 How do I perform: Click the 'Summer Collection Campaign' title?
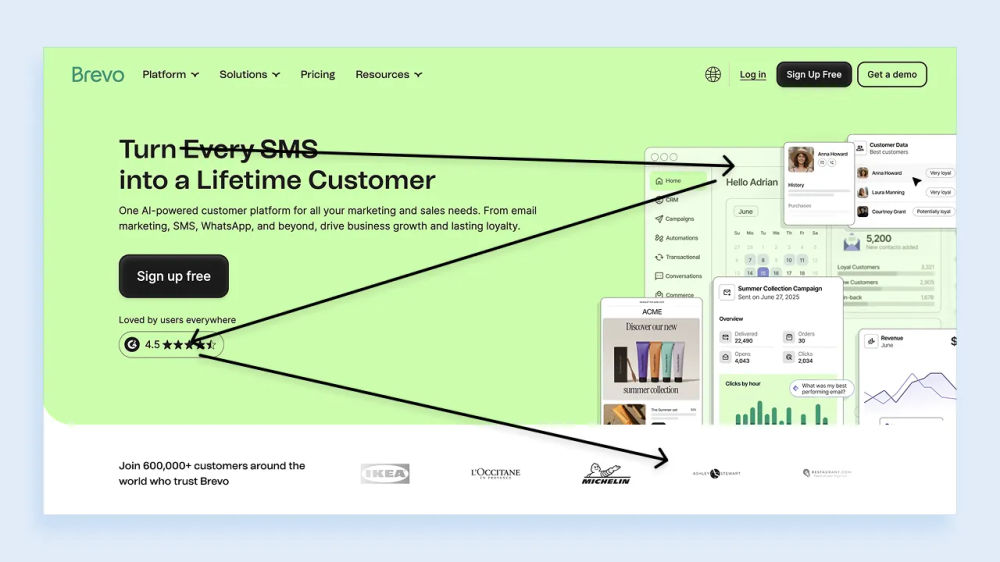coord(780,288)
